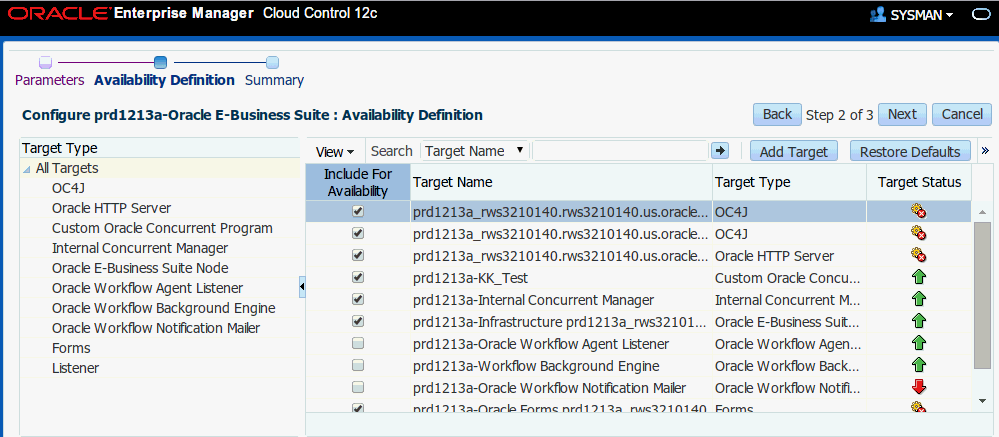999x437 pixels.
Task: Click prd1213a-Workflow Background Engine target name
Action: [536, 366]
